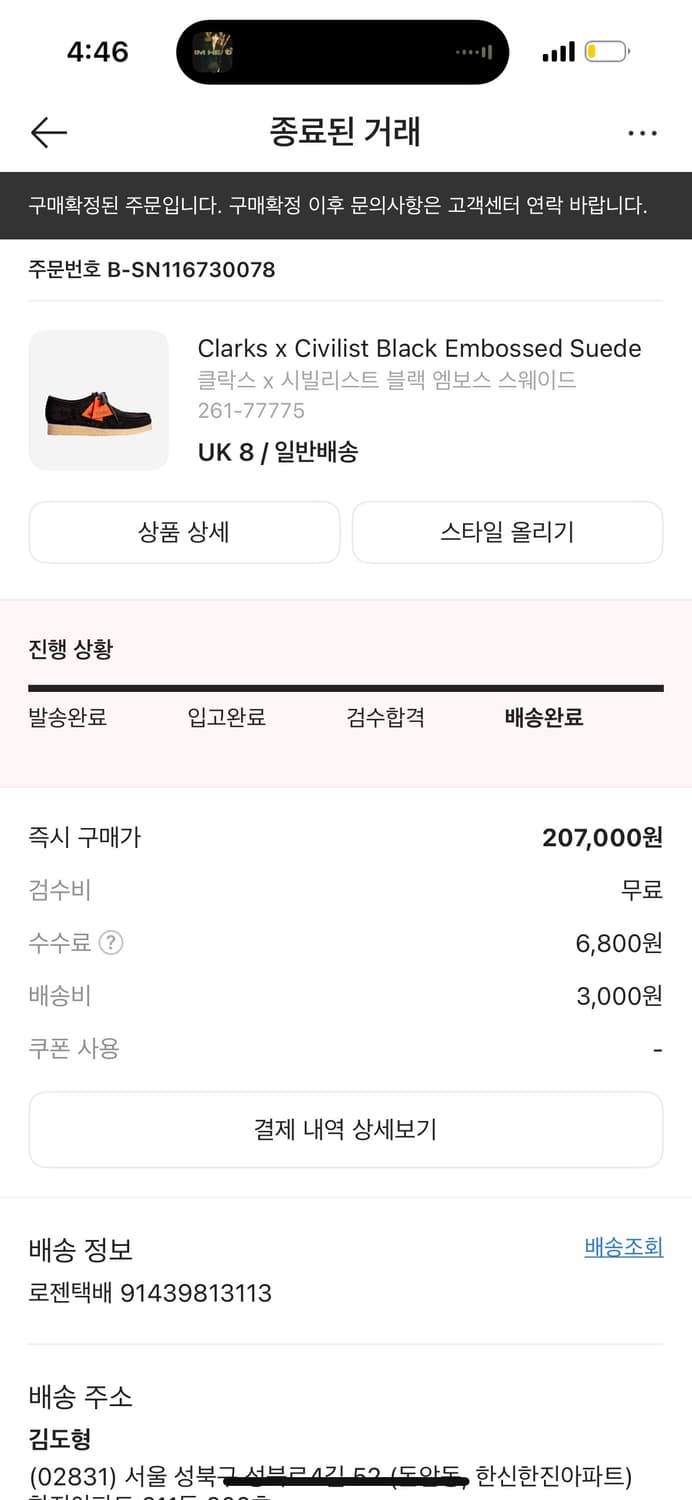
Task: Select the 배송완료 progress step
Action: tap(544, 717)
